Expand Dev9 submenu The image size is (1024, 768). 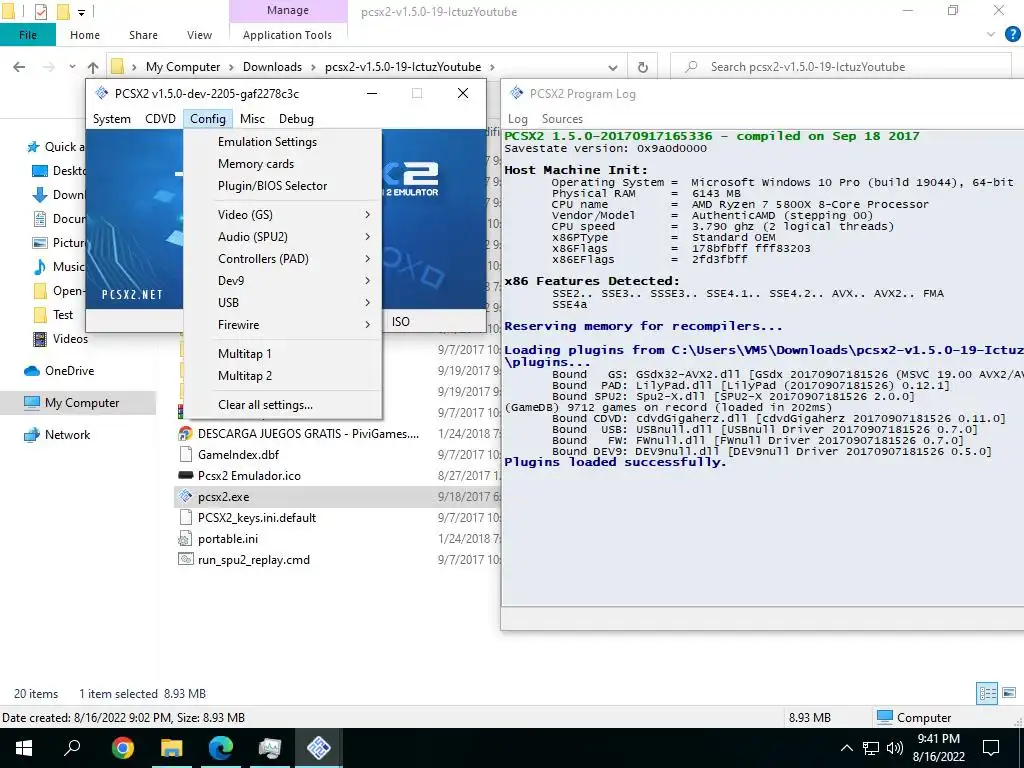tap(283, 281)
